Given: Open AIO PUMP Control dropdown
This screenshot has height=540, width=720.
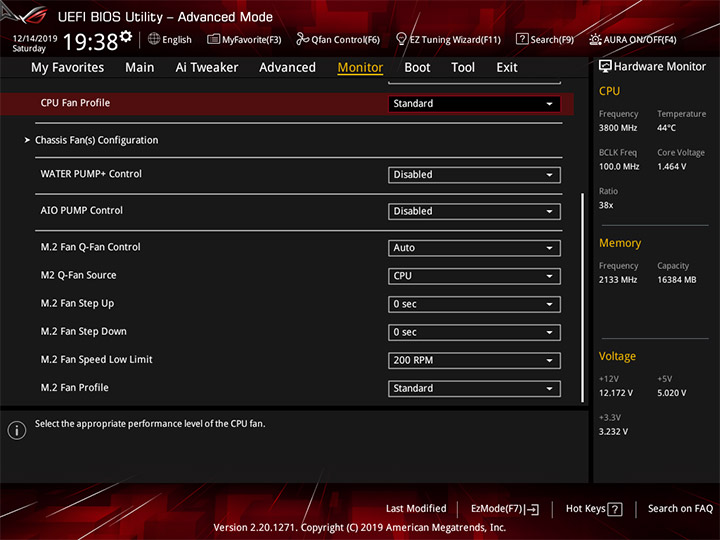Looking at the screenshot, I should click(474, 212).
